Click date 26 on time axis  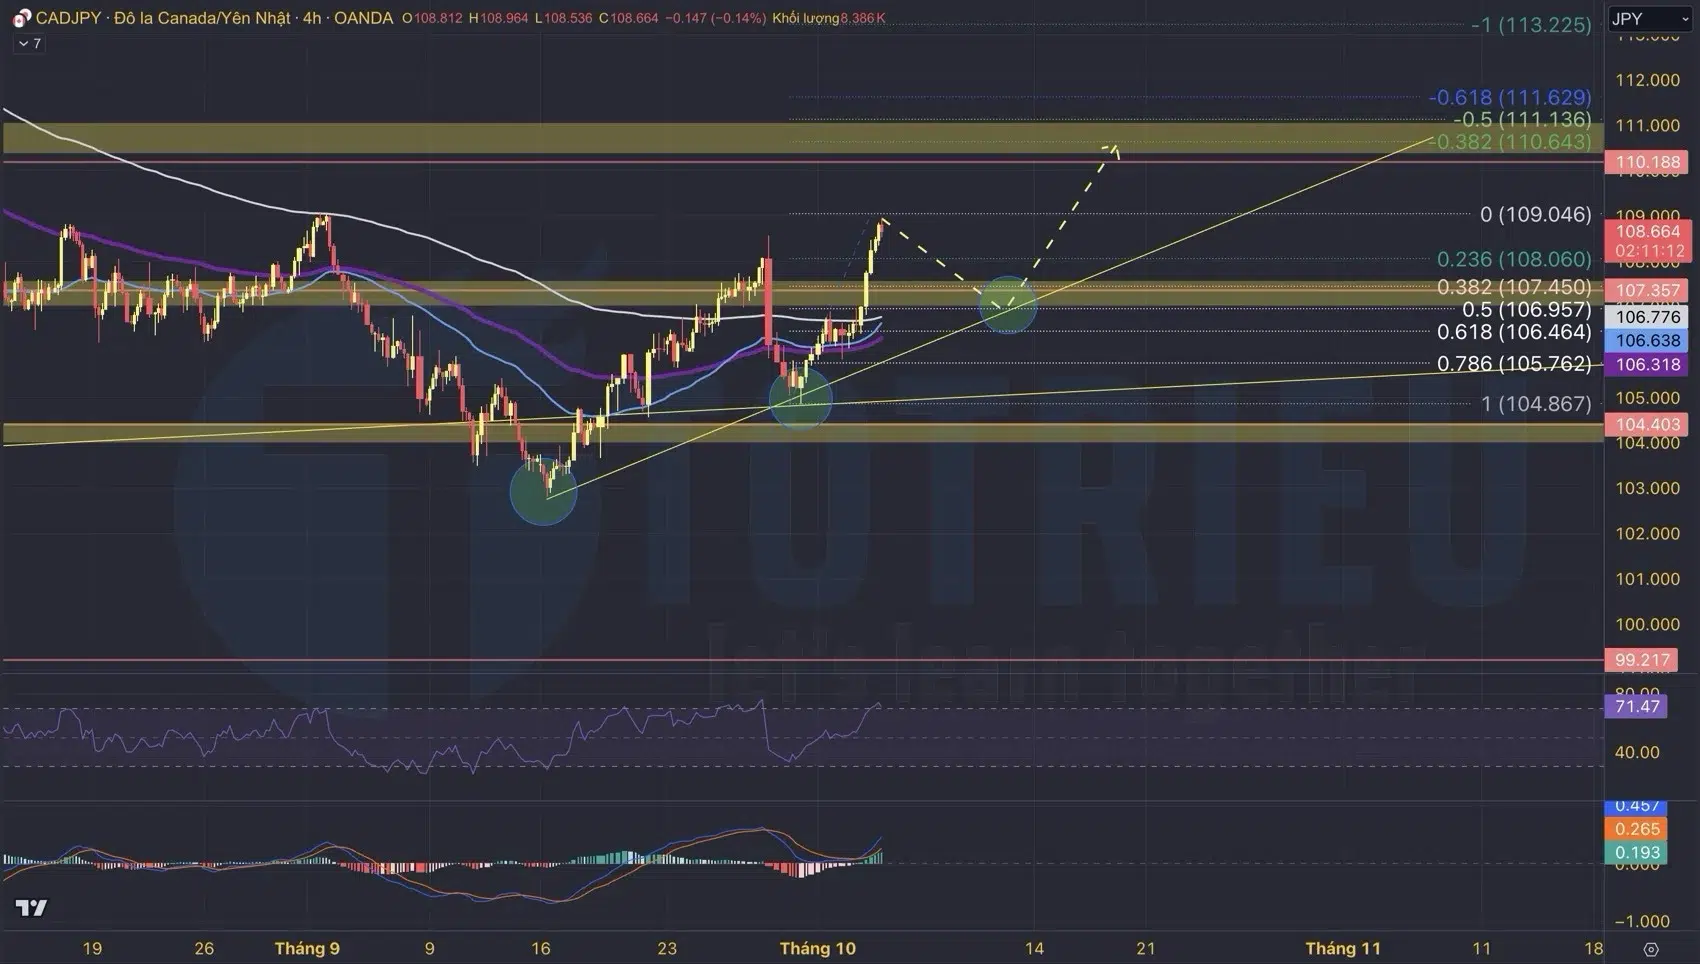204,948
